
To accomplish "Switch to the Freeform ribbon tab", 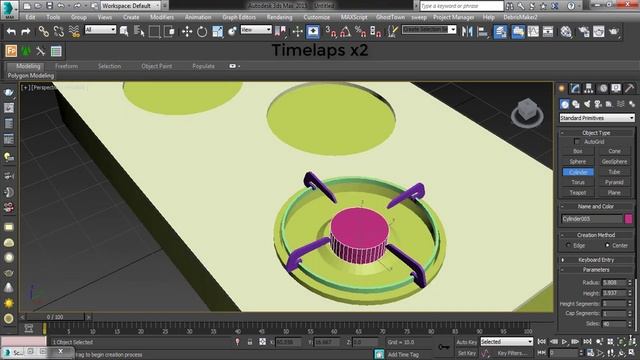I will tap(67, 66).
